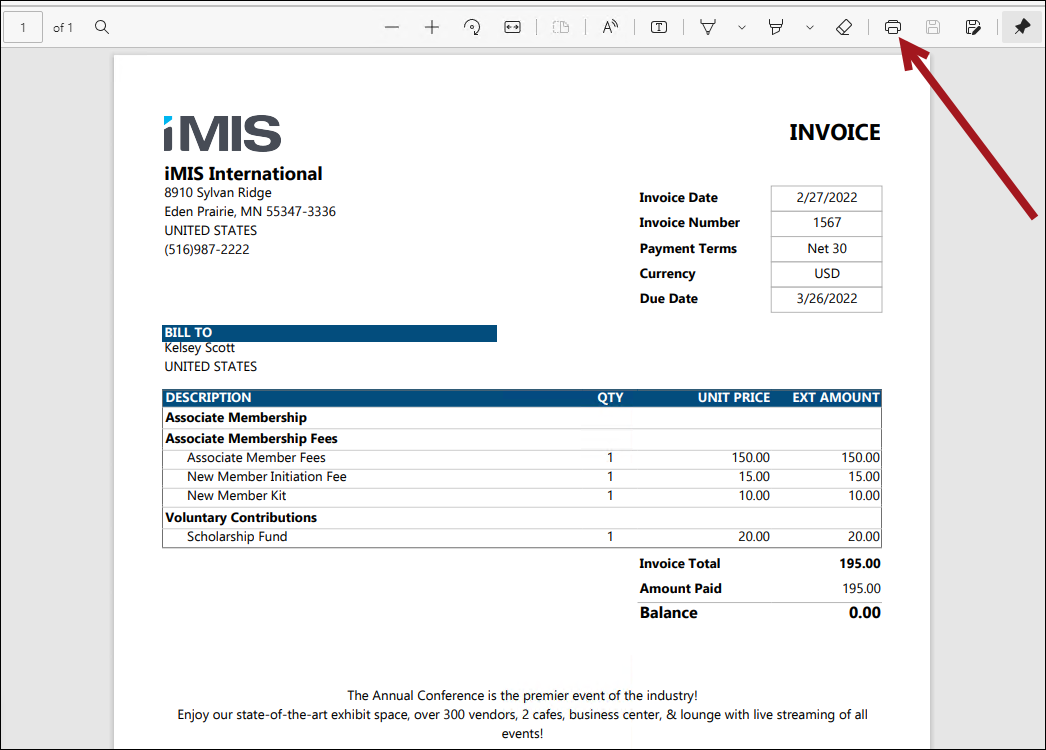Image resolution: width=1046 pixels, height=750 pixels.
Task: Click the Save as icon
Action: click(x=973, y=27)
